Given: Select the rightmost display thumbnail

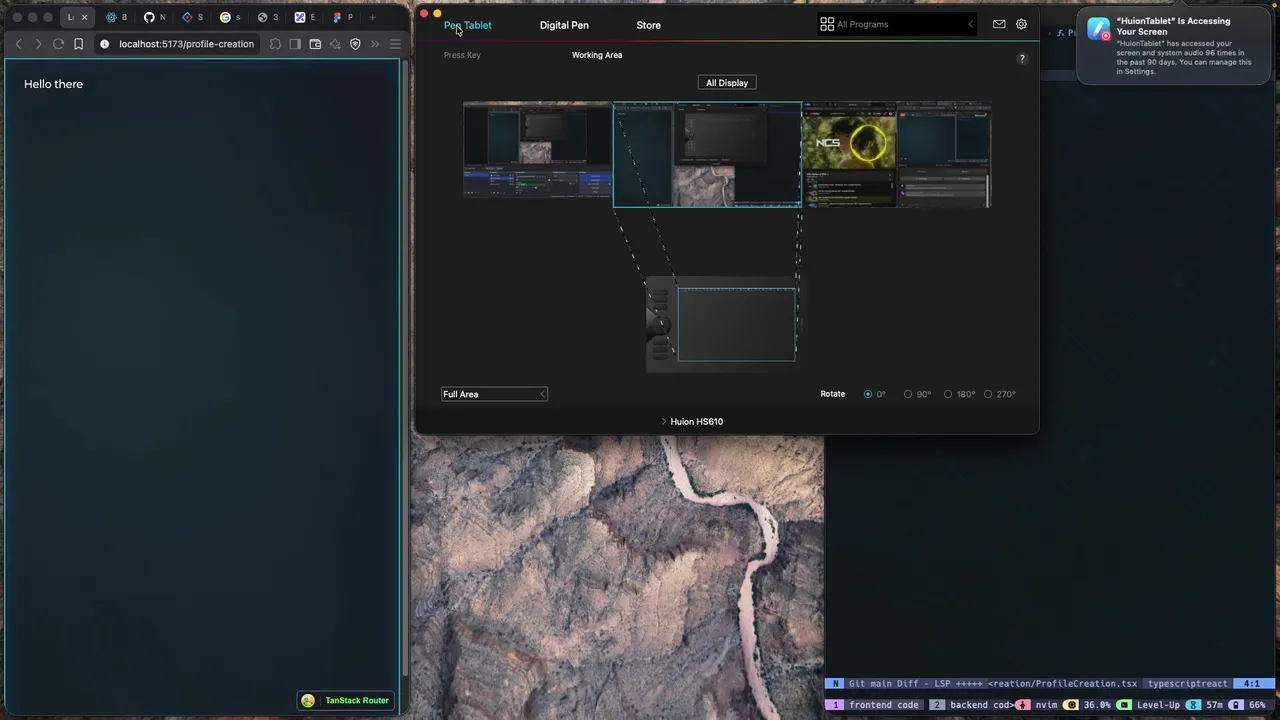Looking at the screenshot, I should click(944, 155).
